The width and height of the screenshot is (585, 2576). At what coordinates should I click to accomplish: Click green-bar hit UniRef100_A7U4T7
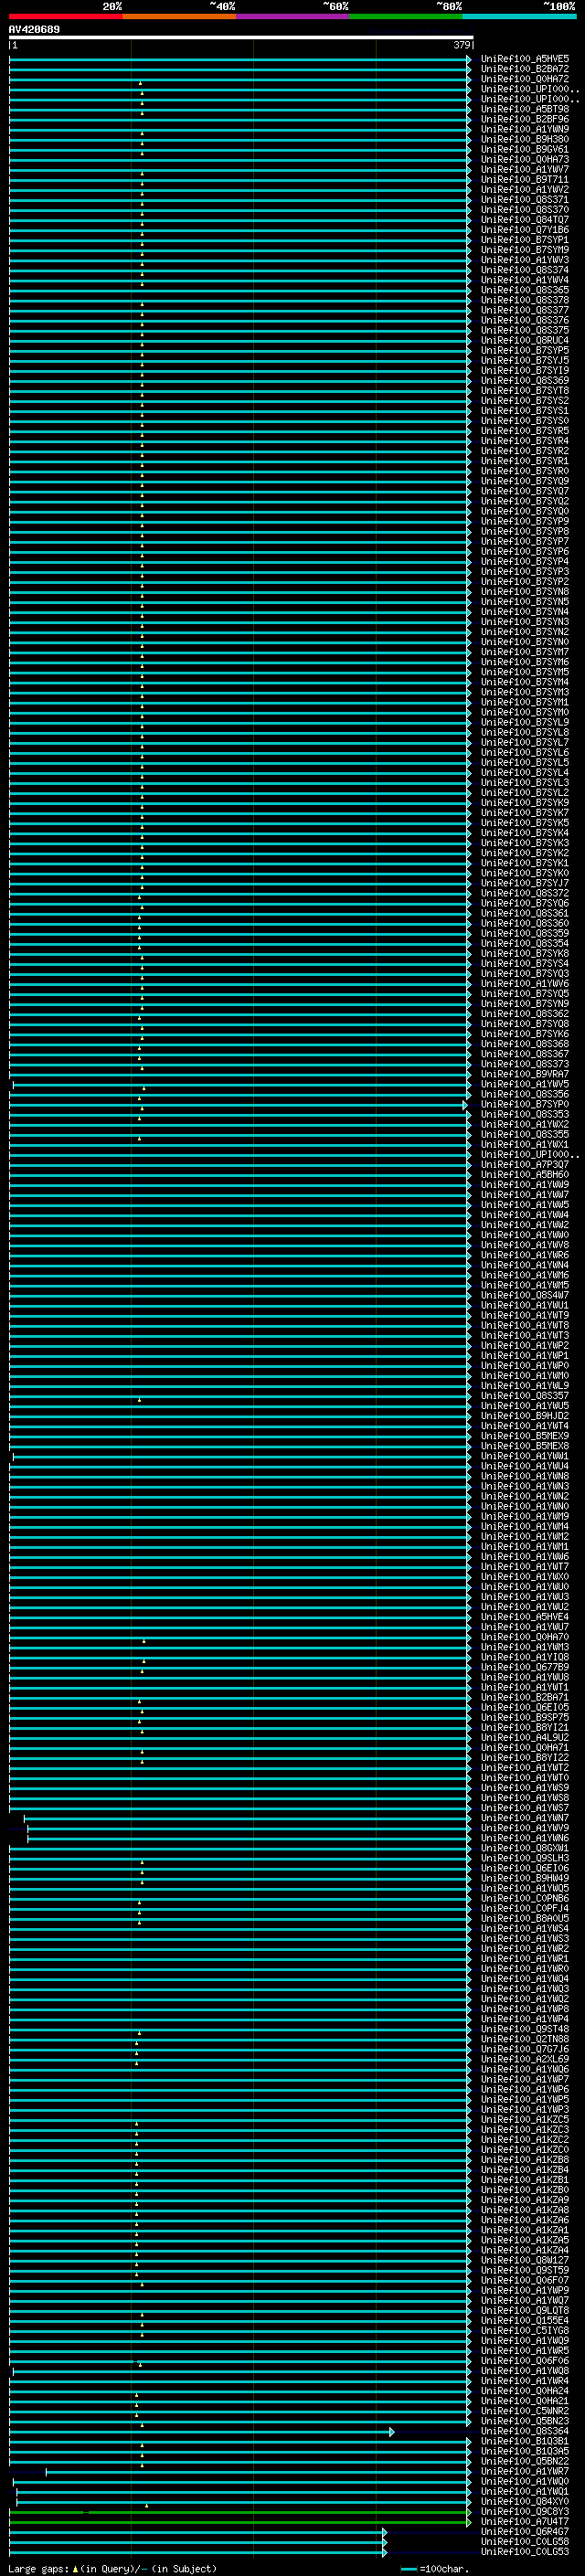(x=525, y=2520)
